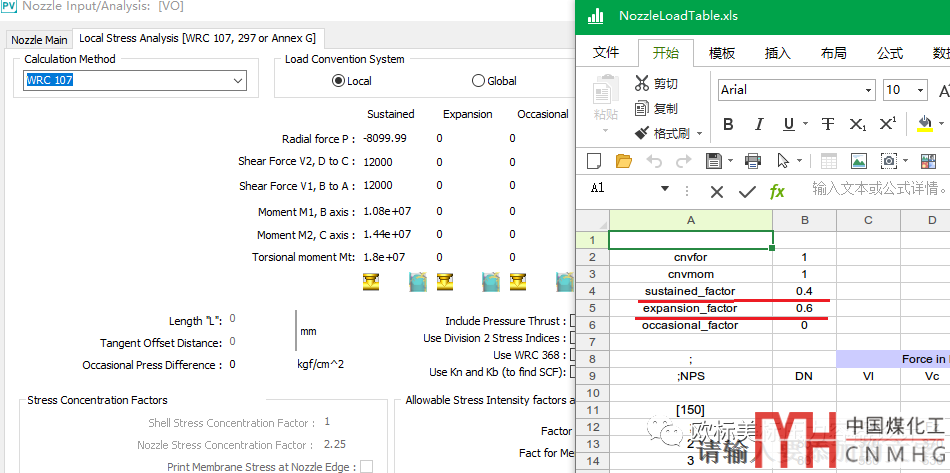Click the open folder icon
Image resolution: width=950 pixels, height=473 pixels.
tap(624, 160)
